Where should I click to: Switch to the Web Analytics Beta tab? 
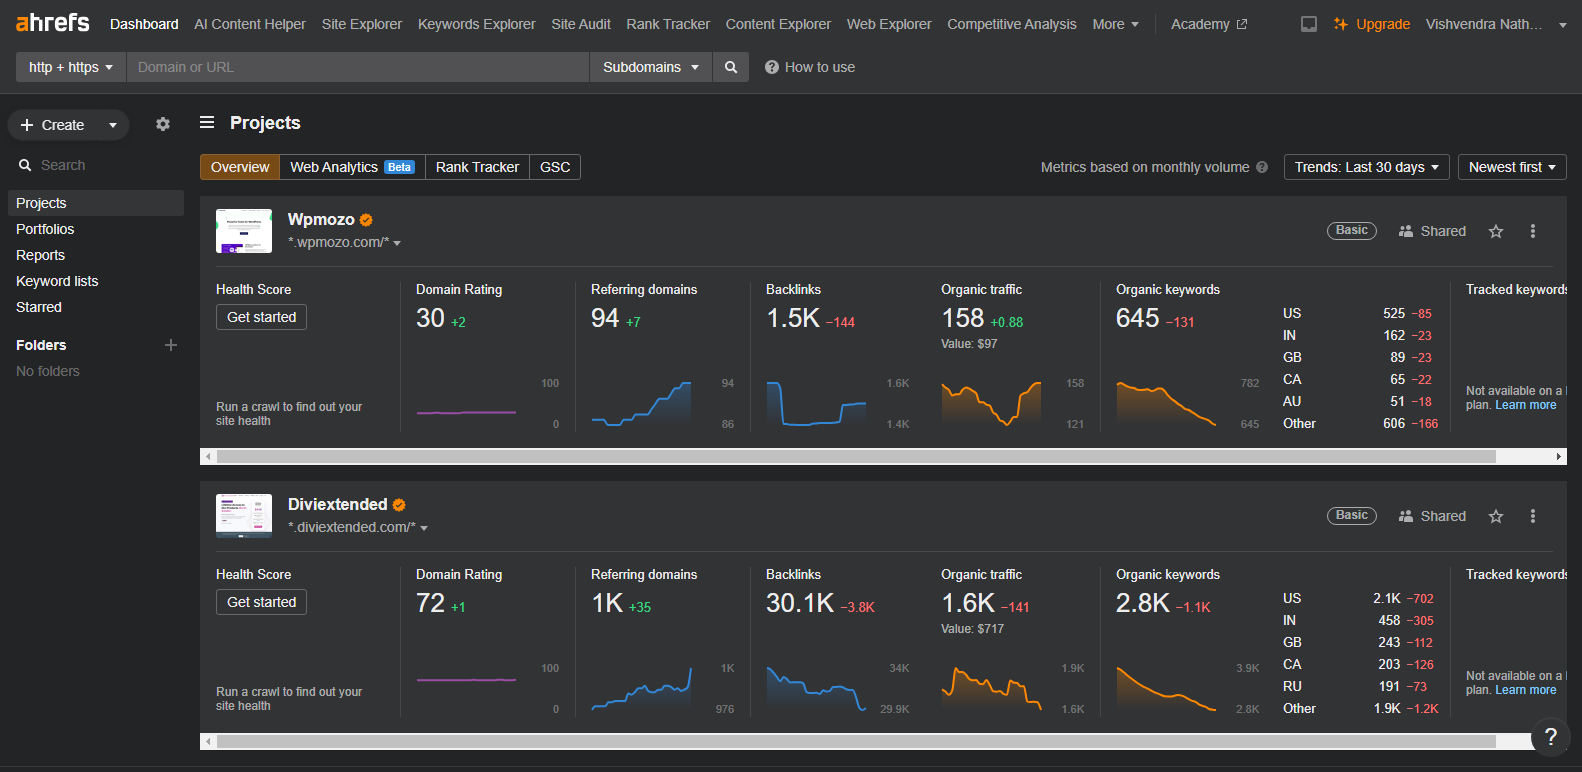click(x=352, y=167)
